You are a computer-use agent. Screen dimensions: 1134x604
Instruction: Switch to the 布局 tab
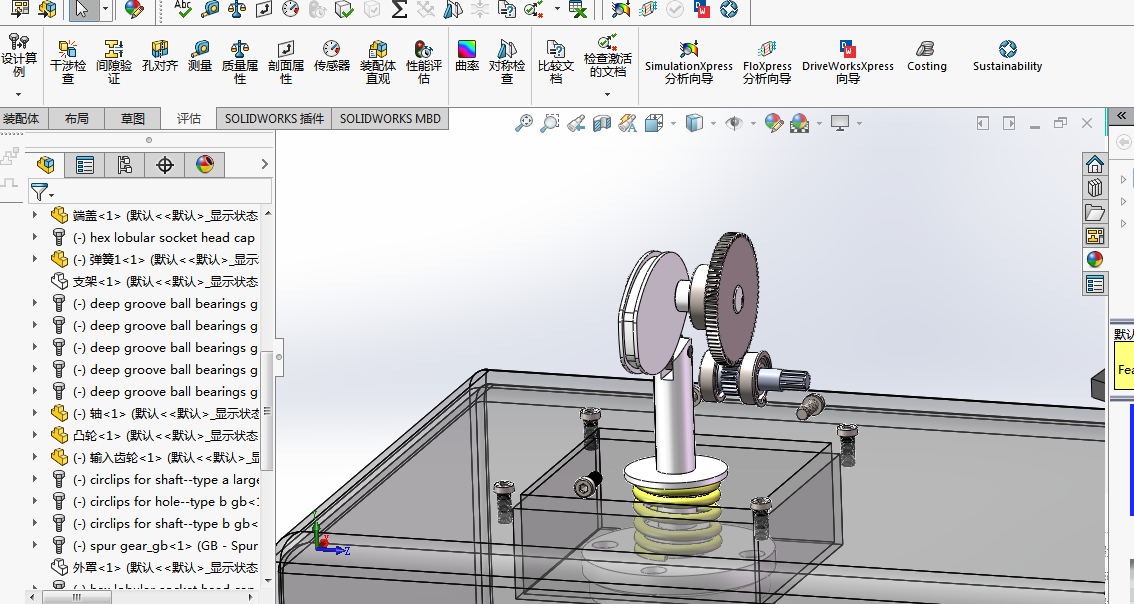click(x=77, y=119)
